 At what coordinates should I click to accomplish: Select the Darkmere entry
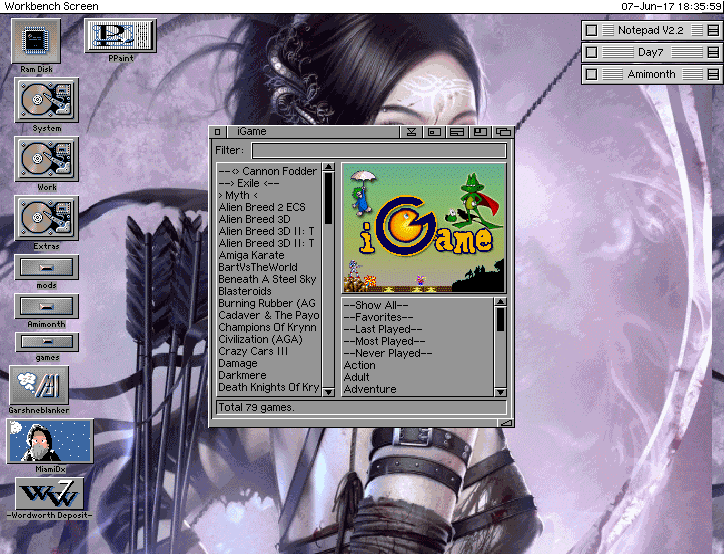(269, 375)
